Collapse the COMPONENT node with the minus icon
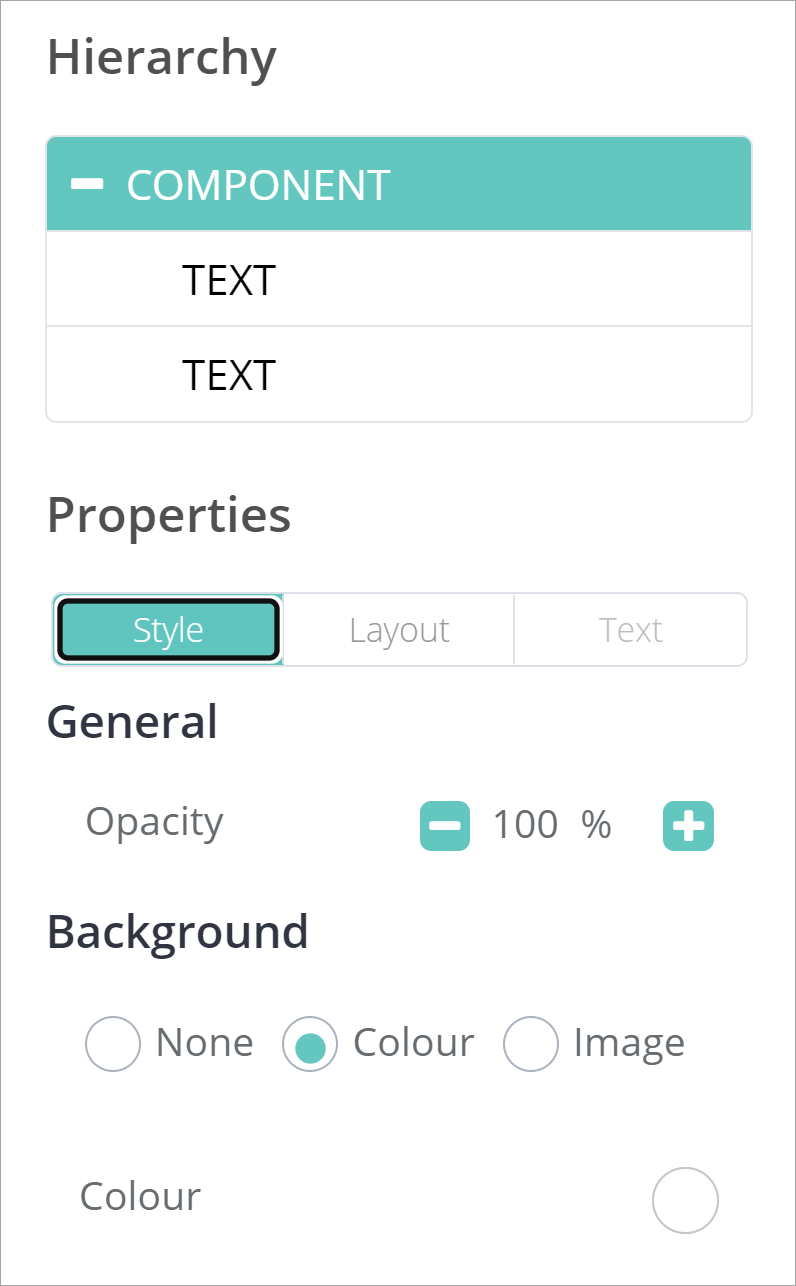Image resolution: width=796 pixels, height=1286 pixels. 88,184
